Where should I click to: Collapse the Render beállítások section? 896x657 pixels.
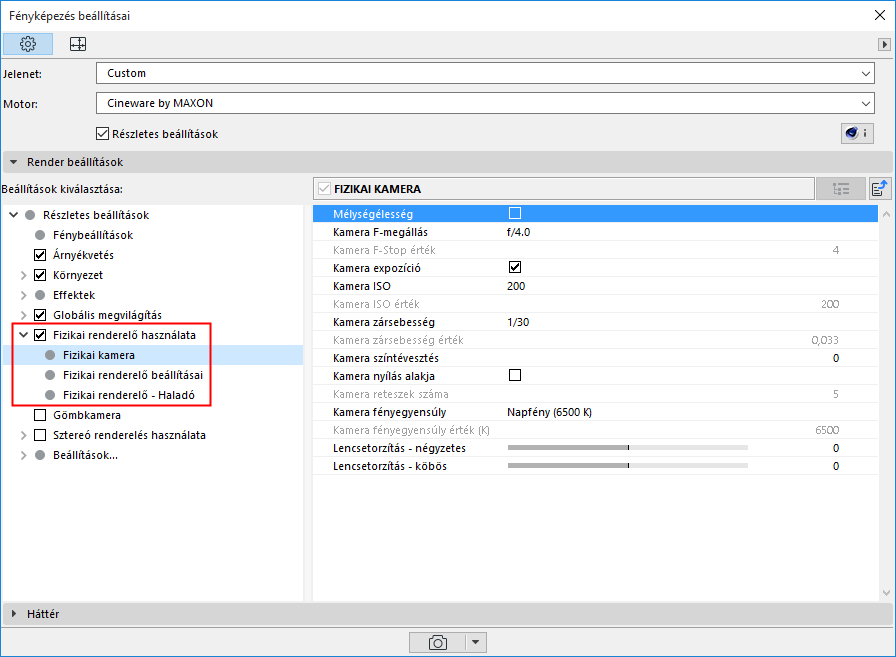(x=14, y=162)
